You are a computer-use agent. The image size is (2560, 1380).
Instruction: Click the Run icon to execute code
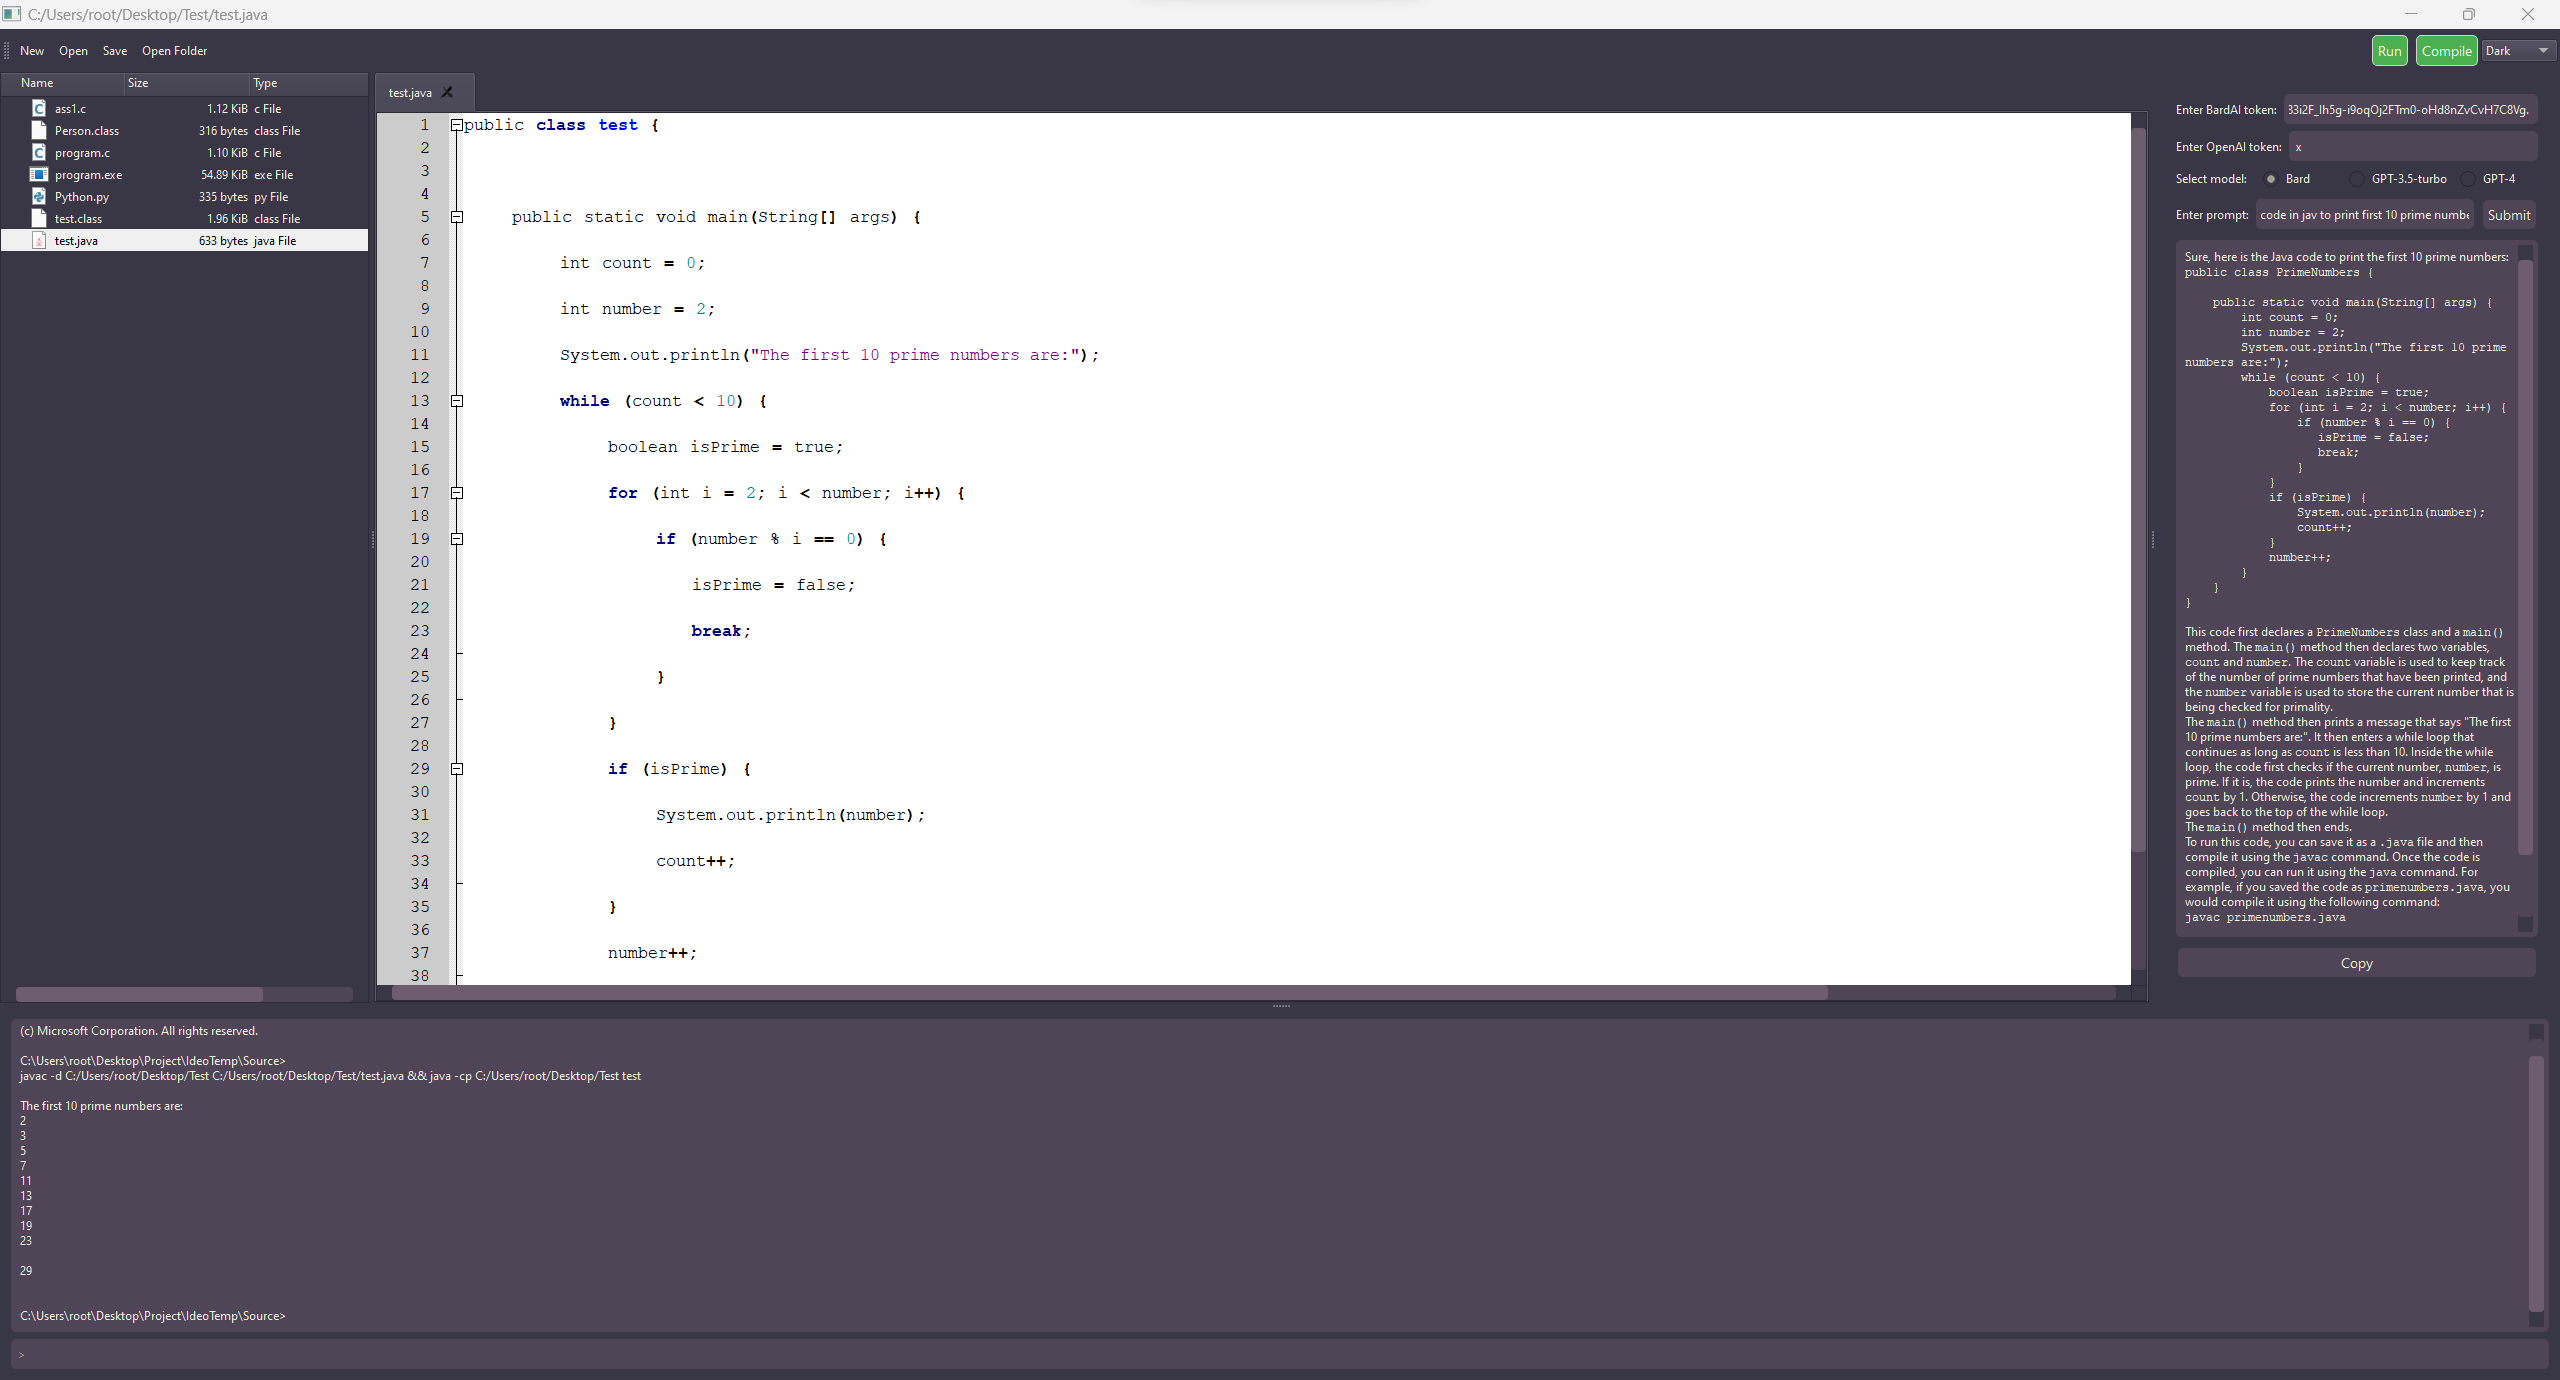[2388, 49]
